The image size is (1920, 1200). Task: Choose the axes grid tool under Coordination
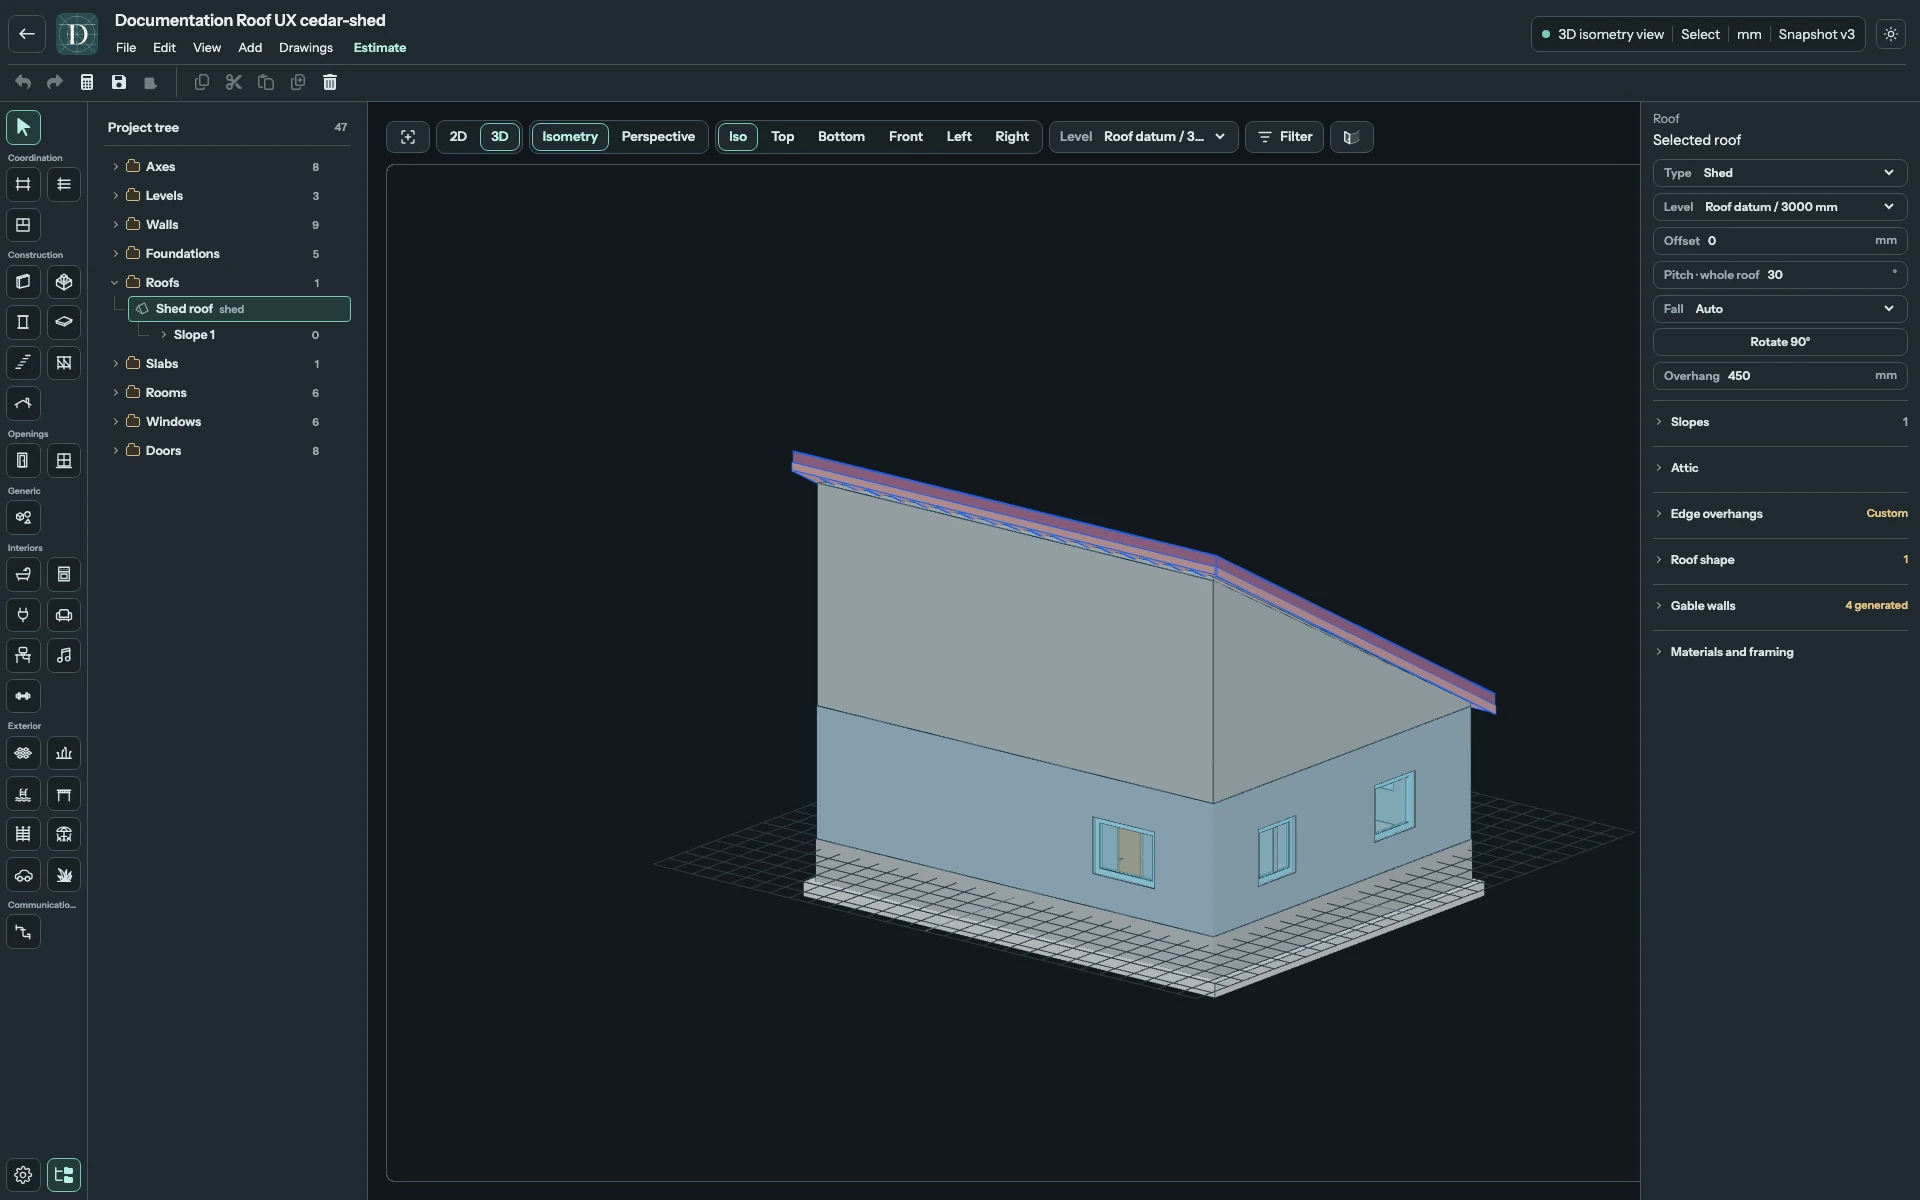[23, 184]
